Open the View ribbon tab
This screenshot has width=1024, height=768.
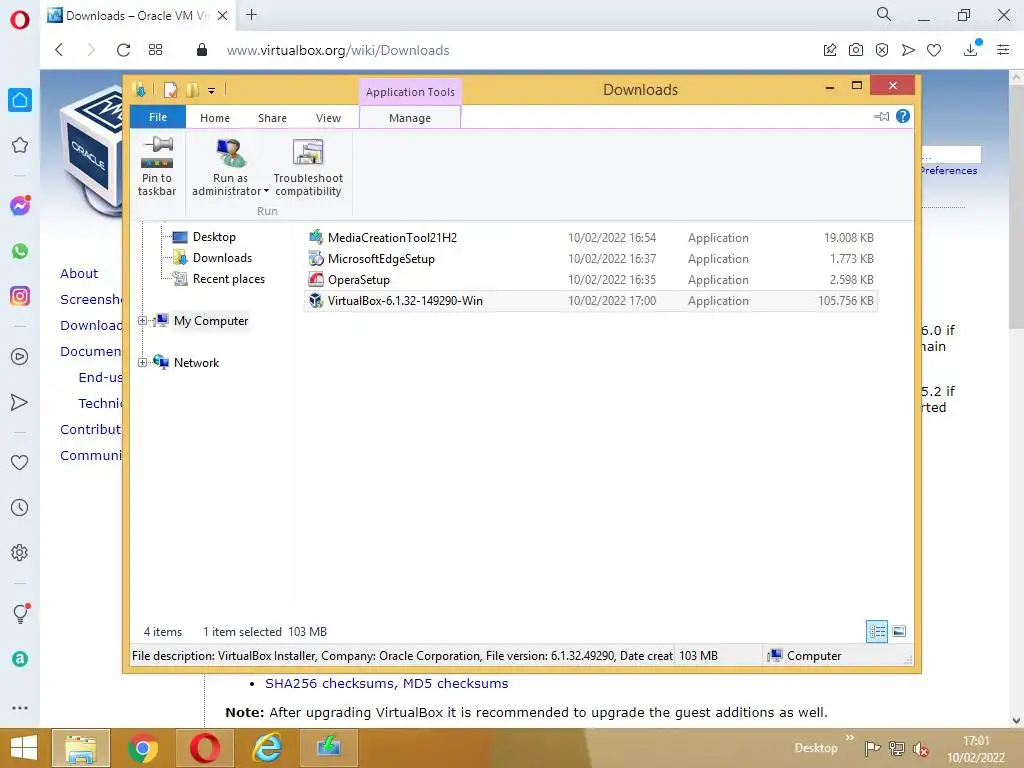[328, 118]
